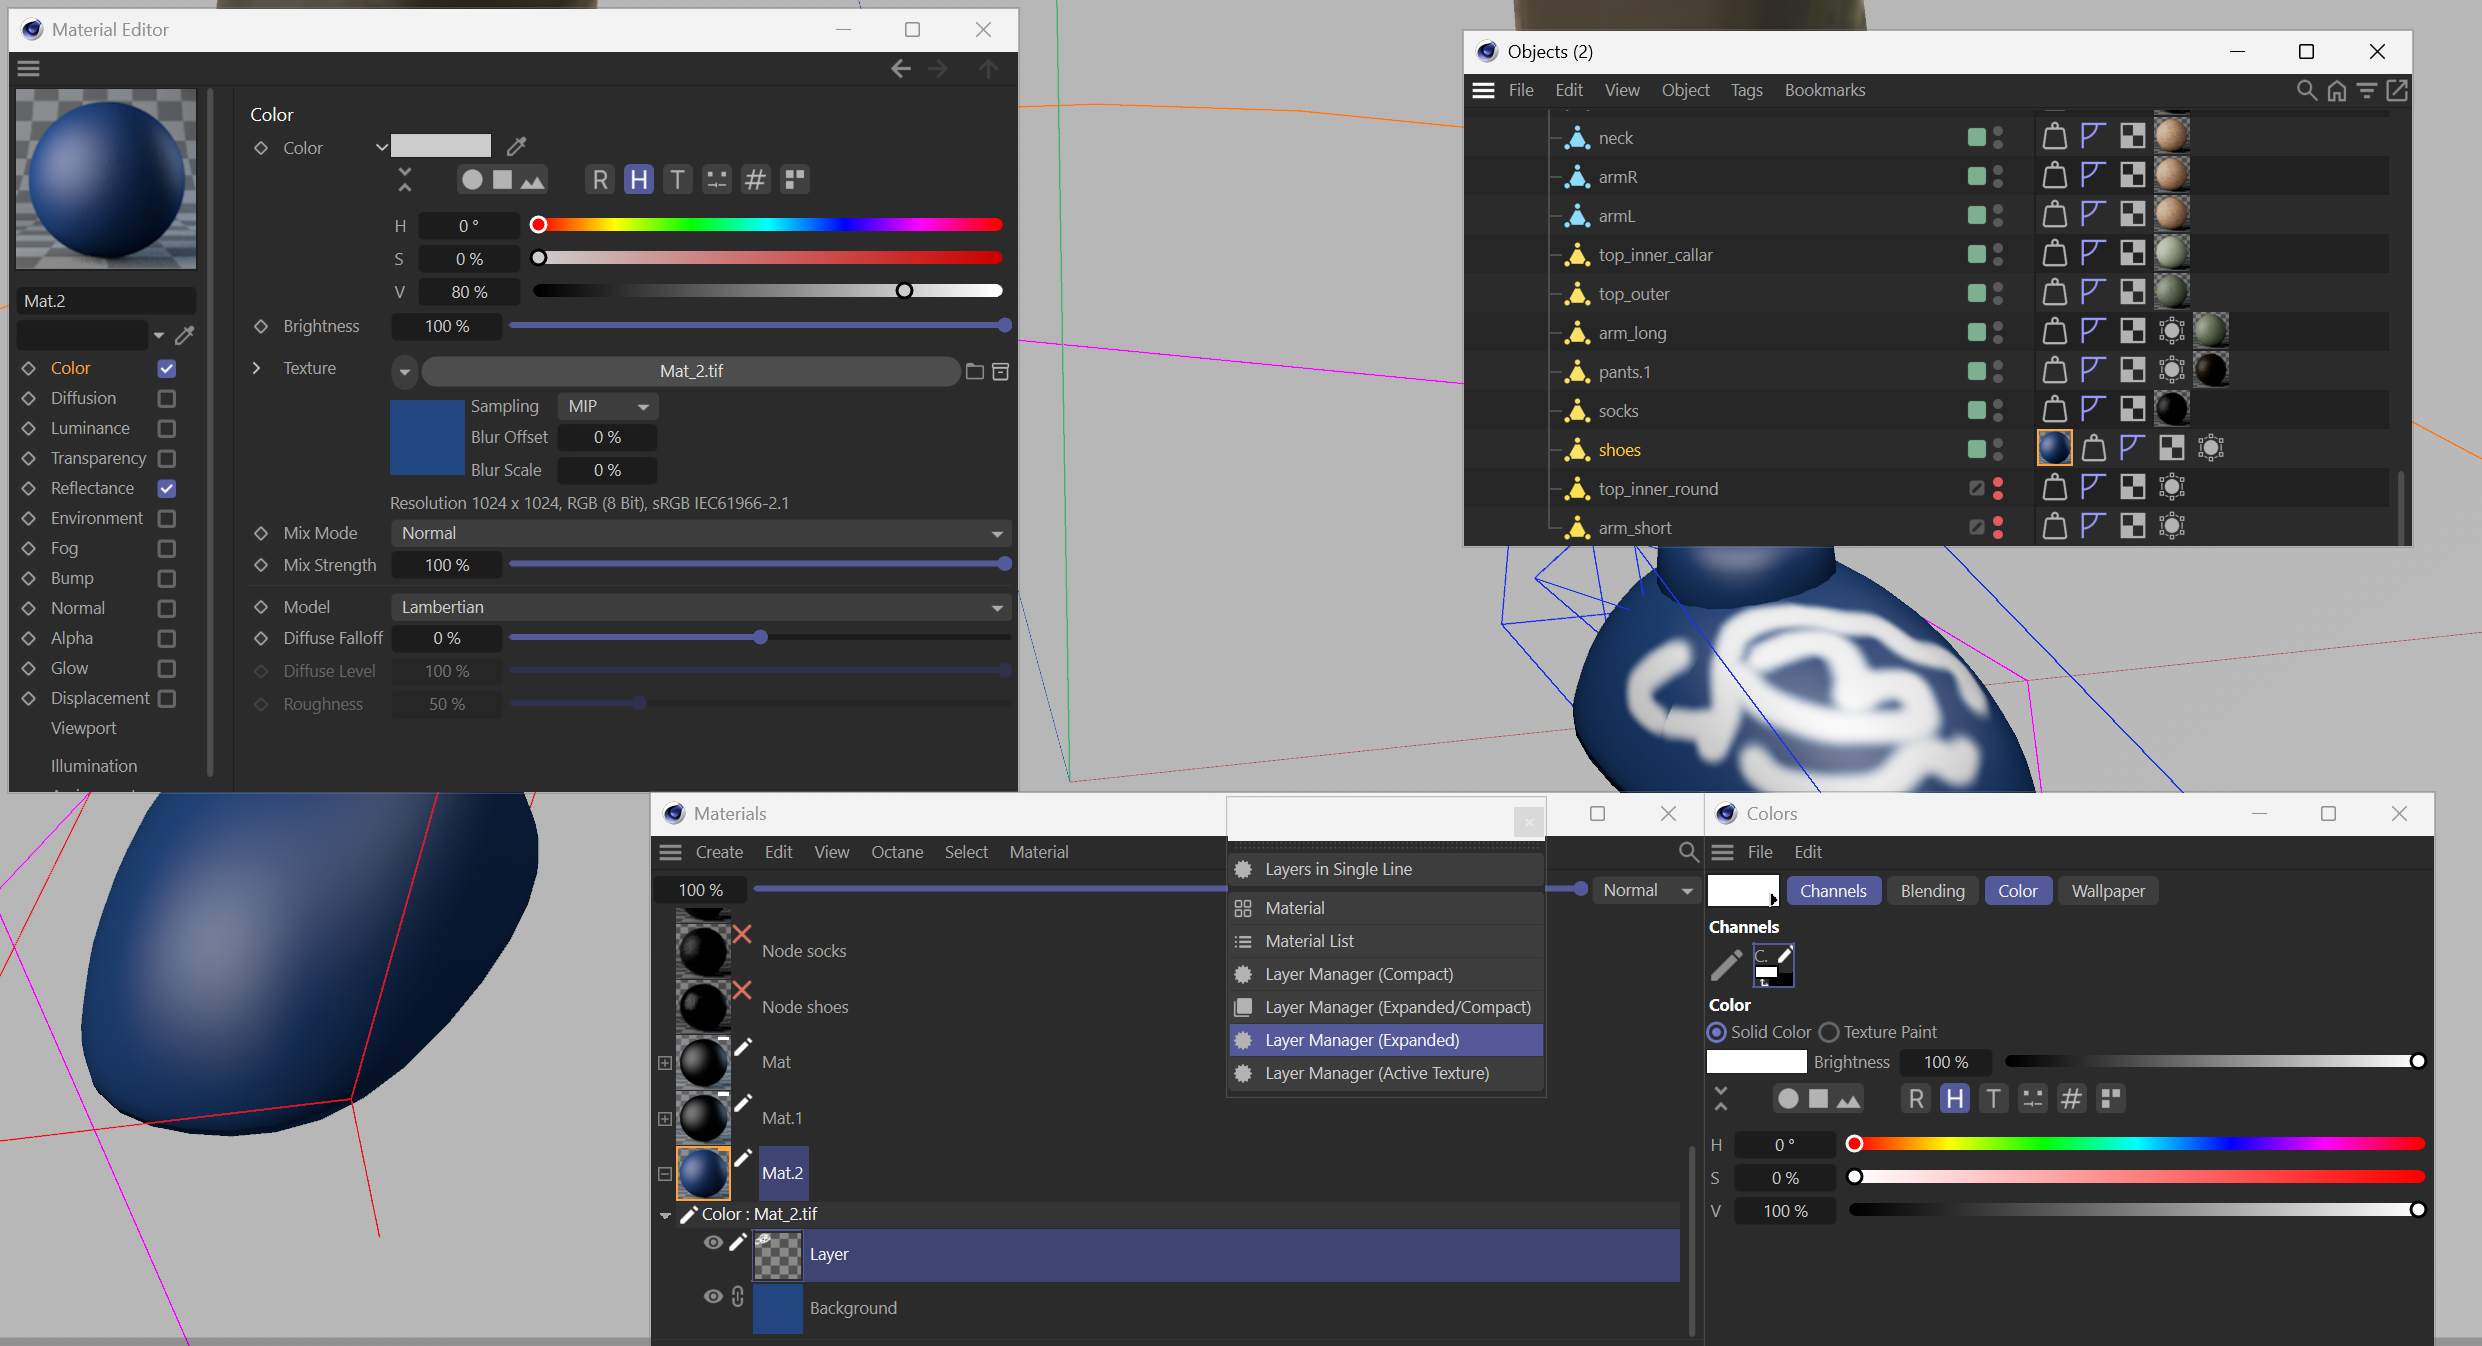This screenshot has width=2482, height=1346.
Task: Toggle the Color channel checkbox
Action: click(x=167, y=369)
